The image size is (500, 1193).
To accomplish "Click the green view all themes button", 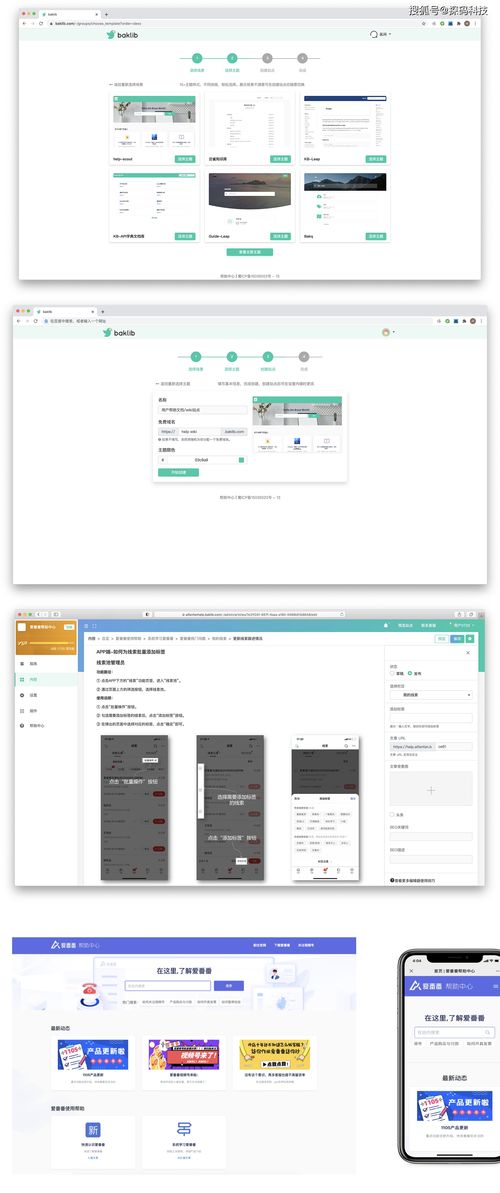I will [x=250, y=252].
